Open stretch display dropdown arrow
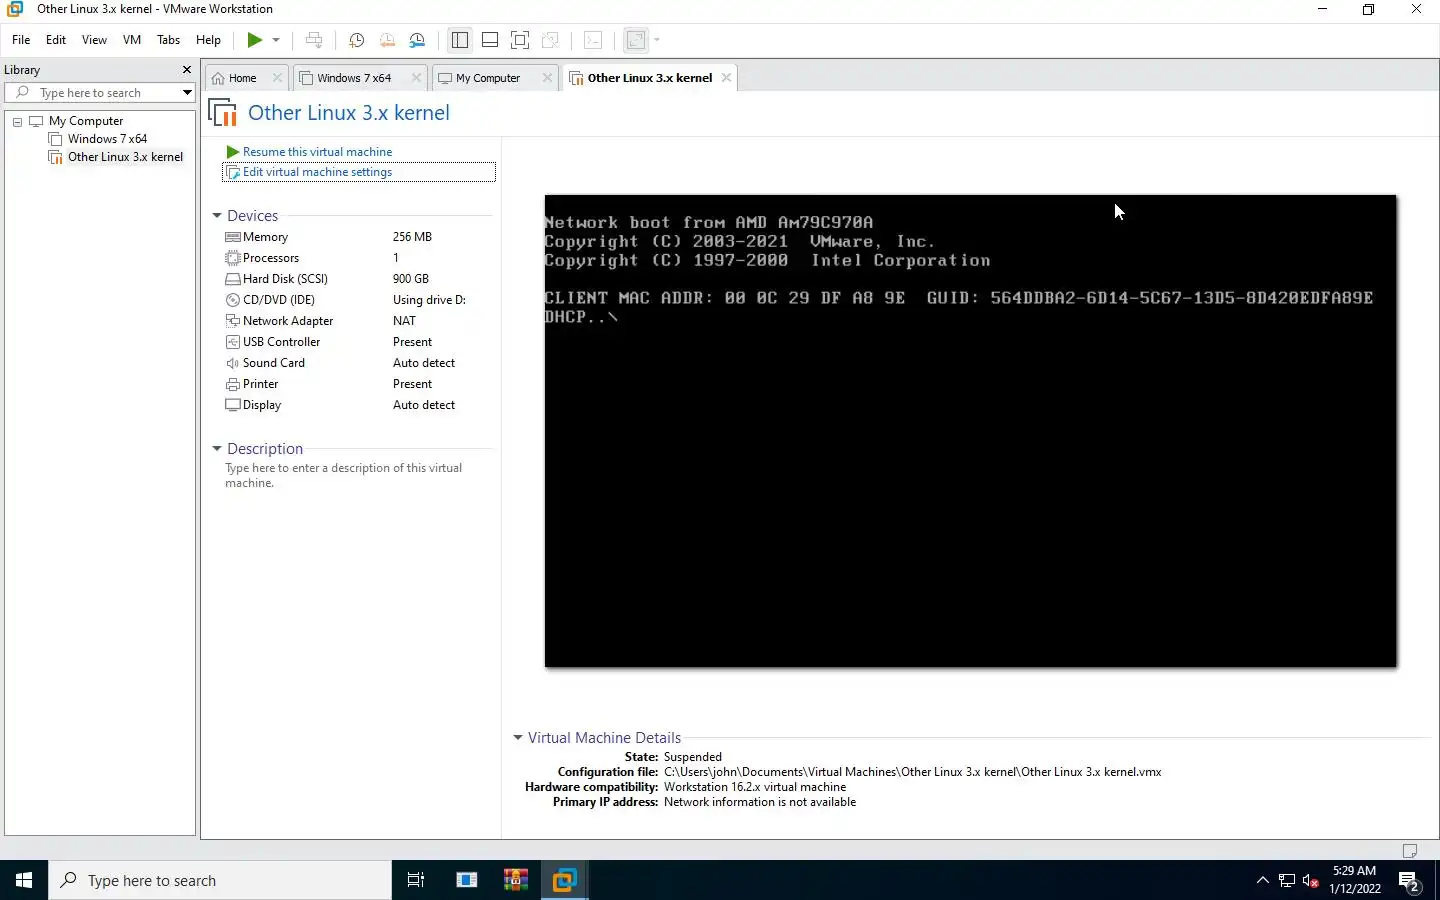Viewport: 1440px width, 900px height. 657,40
